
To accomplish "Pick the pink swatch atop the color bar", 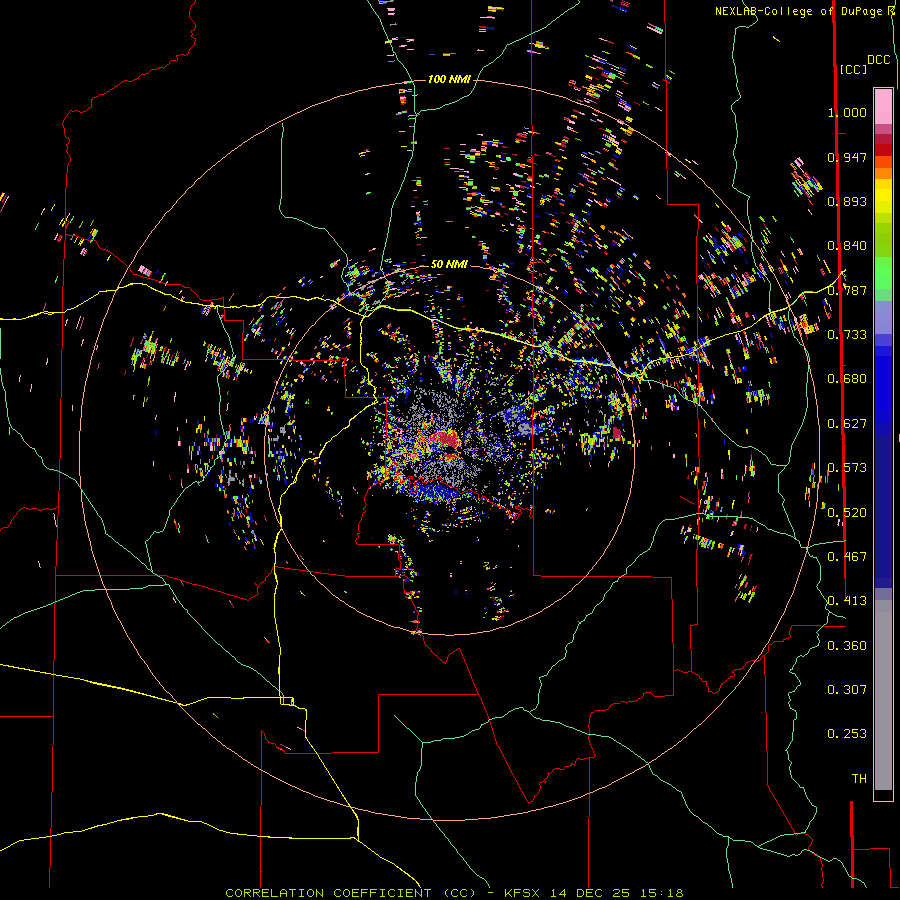I will 883,107.
